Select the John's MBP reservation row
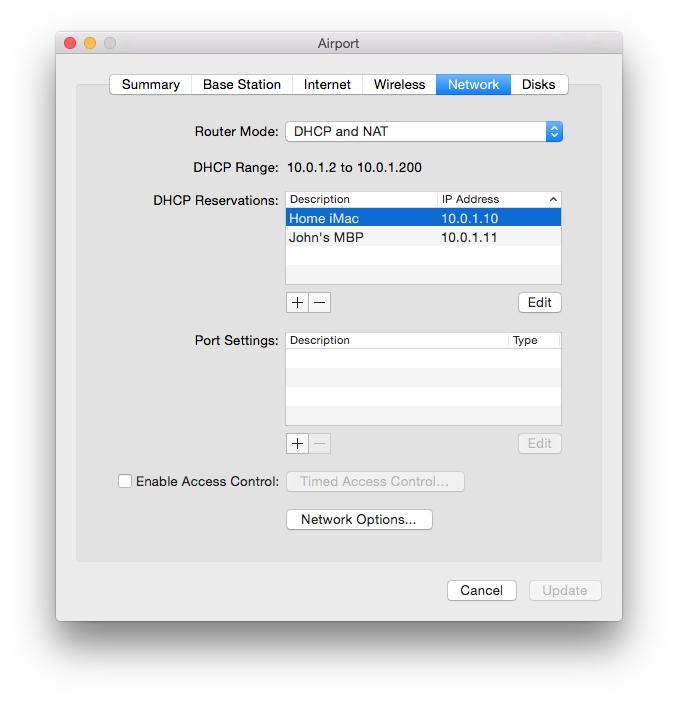678x701 pixels. [x=423, y=237]
